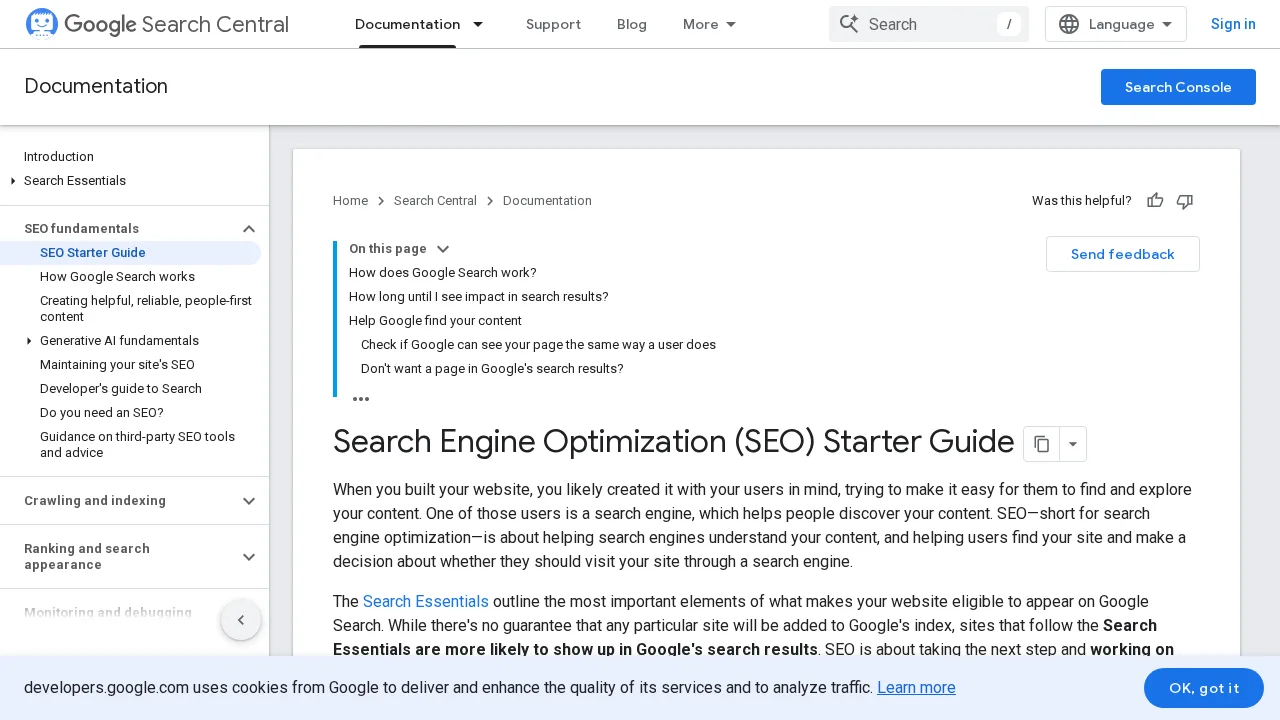Follow the Search Essentials link in the paragraph

point(426,602)
